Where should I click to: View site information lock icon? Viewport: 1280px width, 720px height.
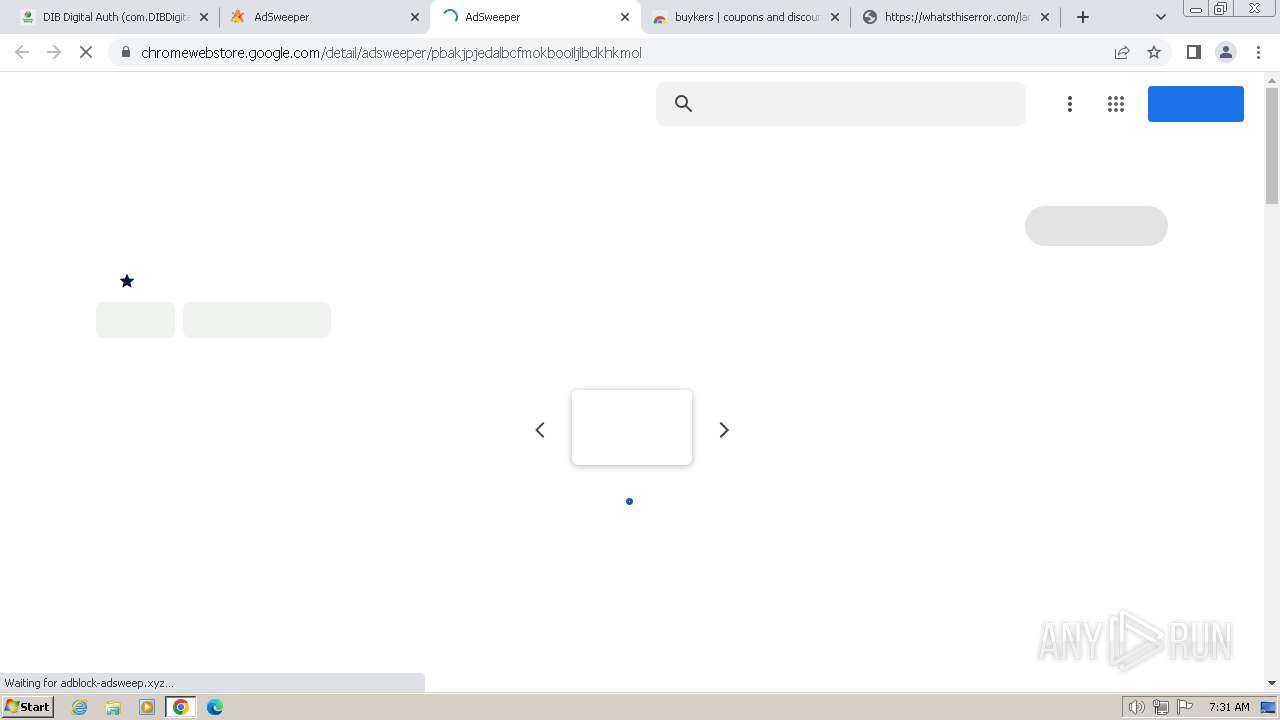[126, 52]
